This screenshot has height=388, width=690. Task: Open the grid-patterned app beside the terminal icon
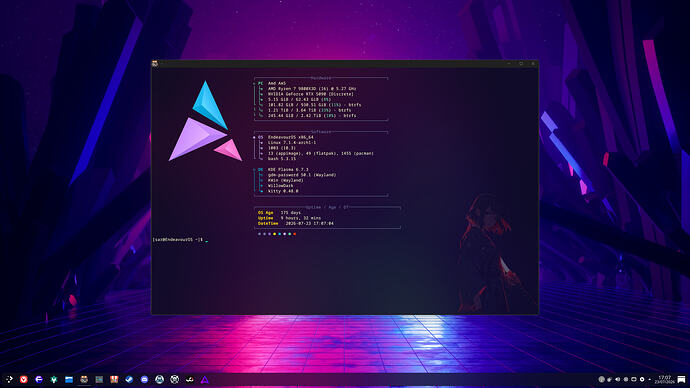[x=99, y=379]
